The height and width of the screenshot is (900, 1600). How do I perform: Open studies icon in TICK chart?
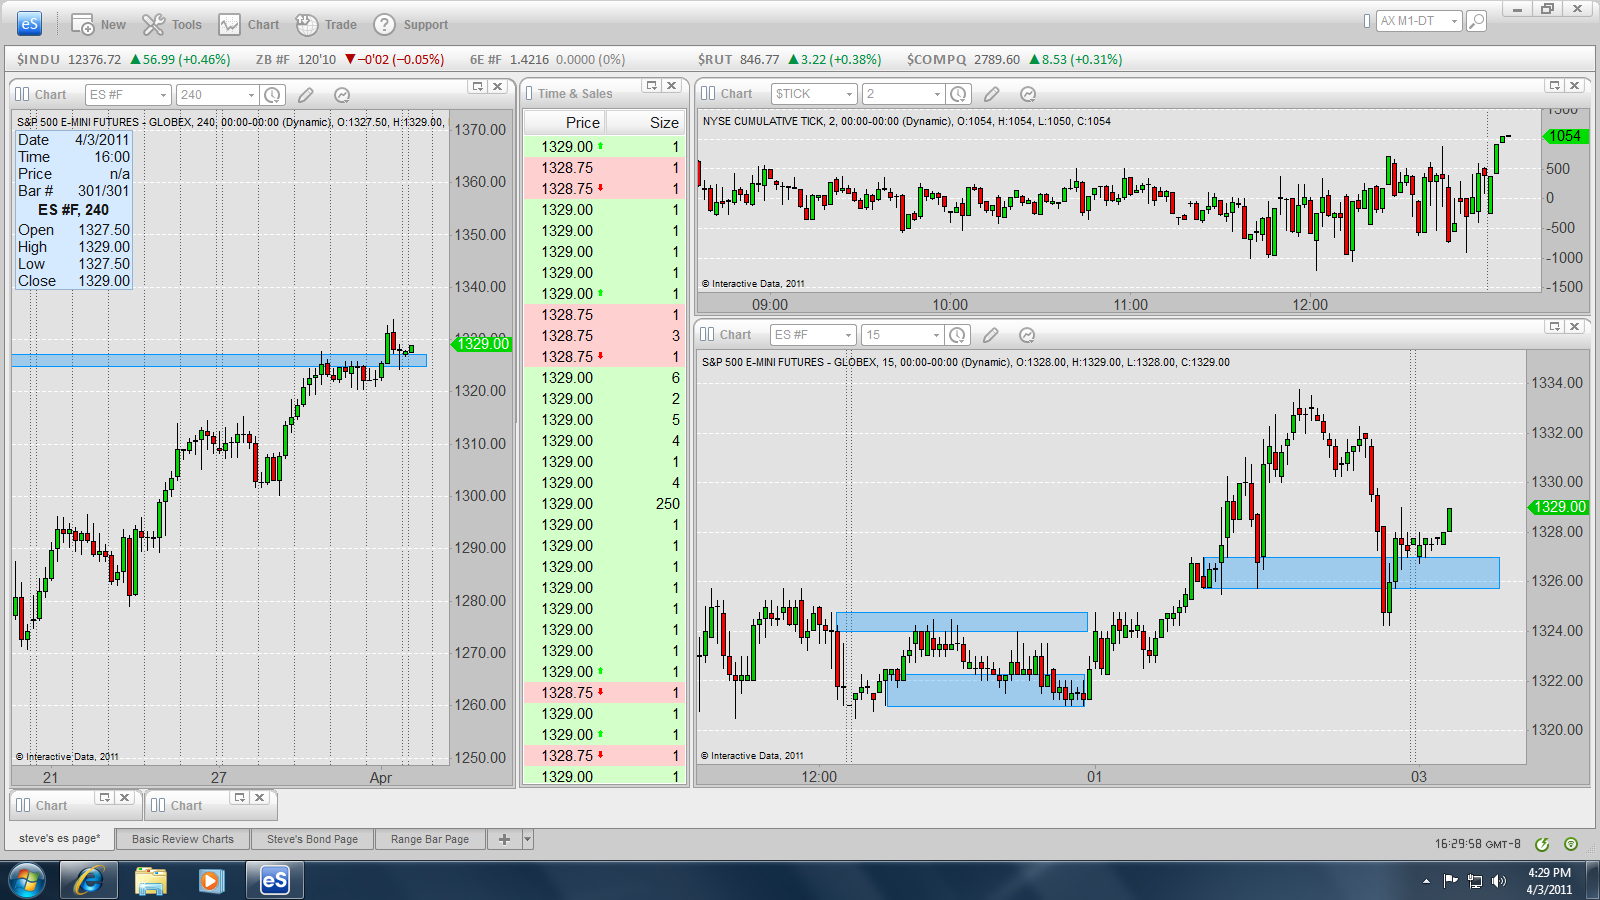(1028, 94)
